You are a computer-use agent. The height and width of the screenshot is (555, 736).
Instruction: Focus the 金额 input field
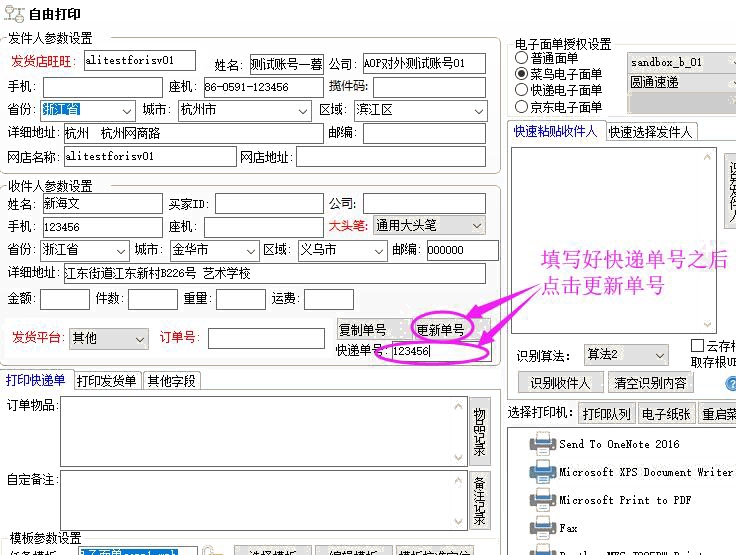click(x=65, y=300)
